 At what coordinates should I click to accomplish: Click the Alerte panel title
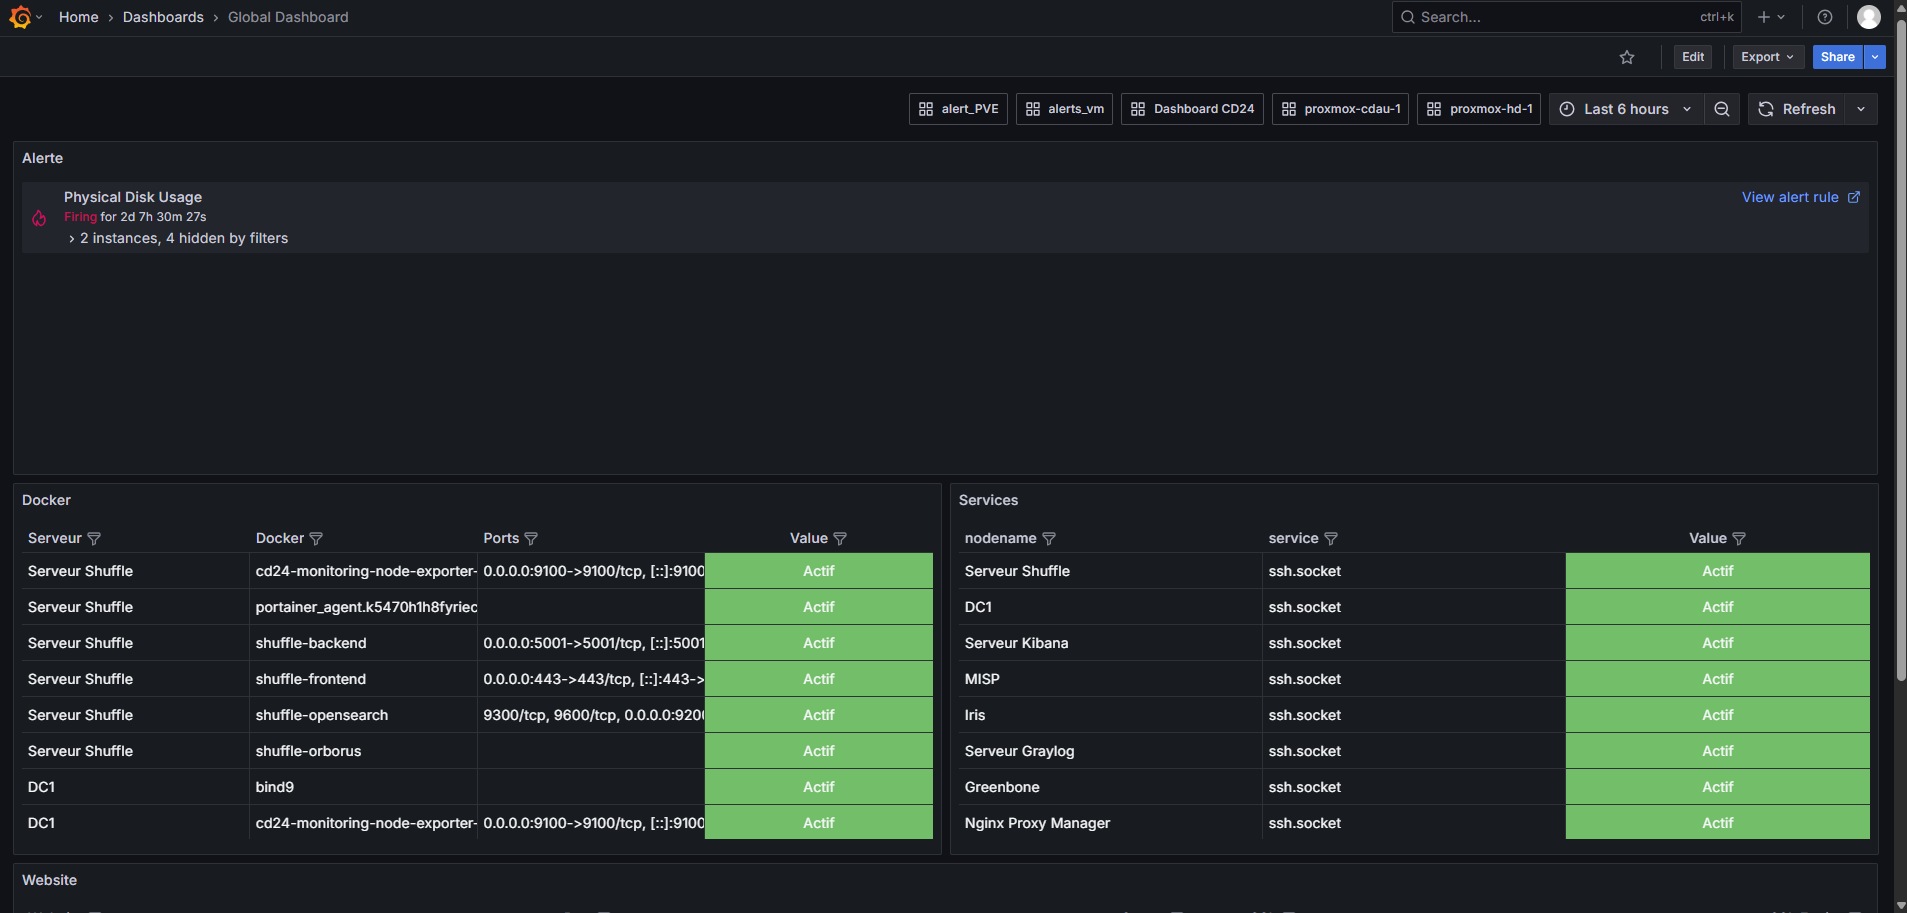point(43,158)
